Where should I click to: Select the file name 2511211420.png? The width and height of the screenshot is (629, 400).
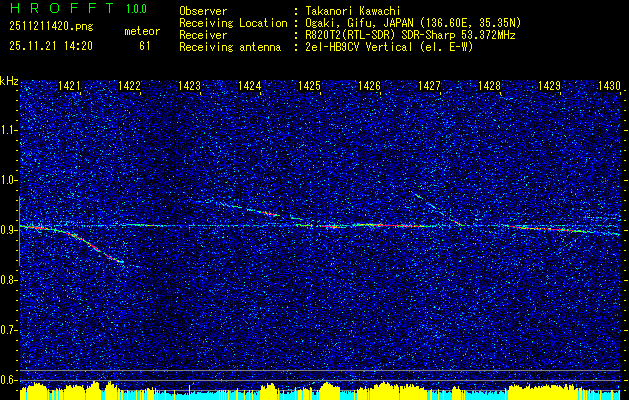tap(51, 27)
